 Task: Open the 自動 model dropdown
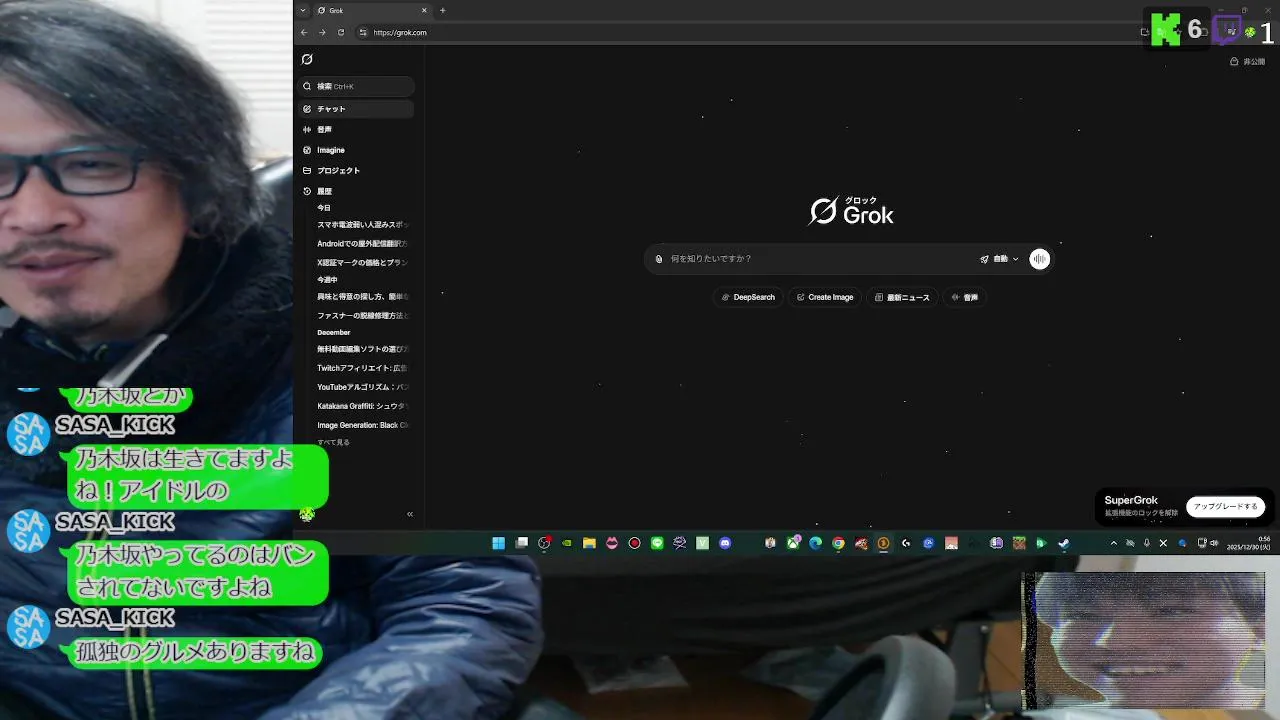pyautogui.click(x=999, y=259)
